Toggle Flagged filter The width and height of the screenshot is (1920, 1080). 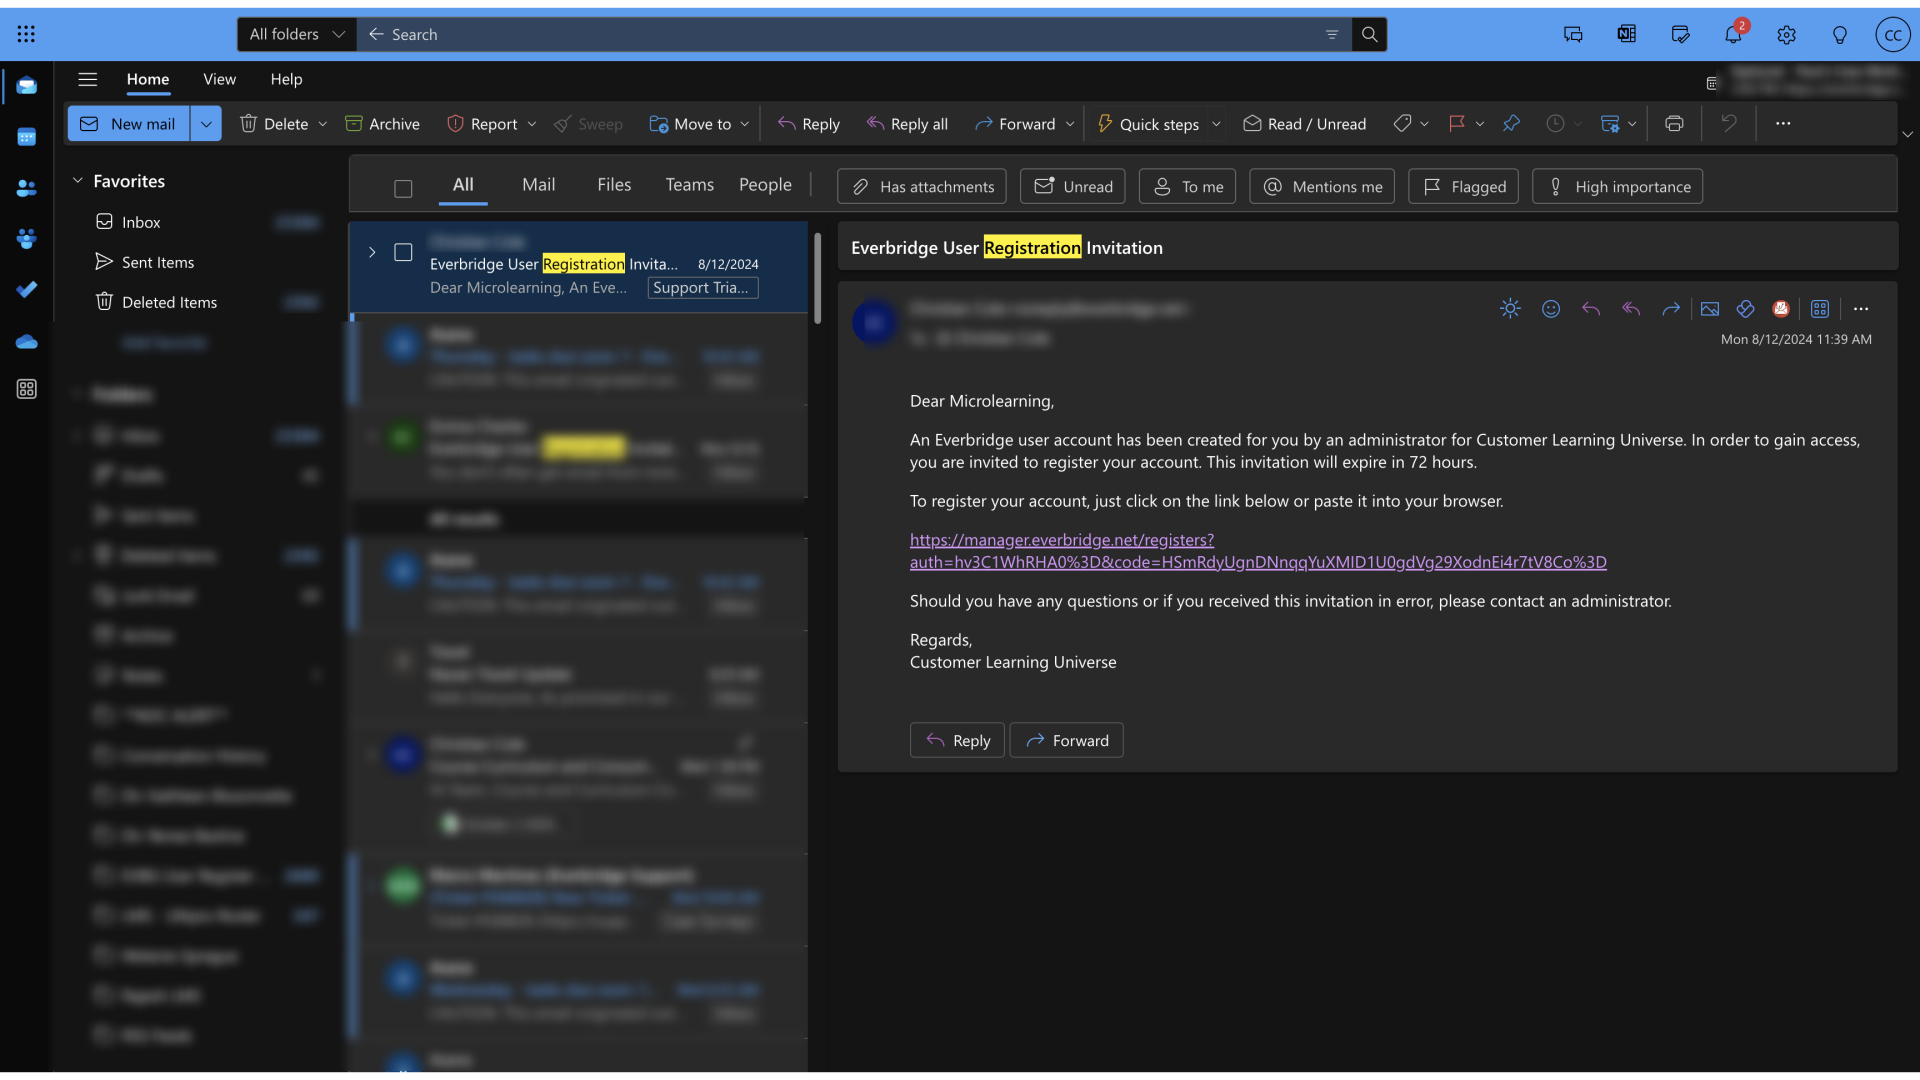[x=1464, y=187]
